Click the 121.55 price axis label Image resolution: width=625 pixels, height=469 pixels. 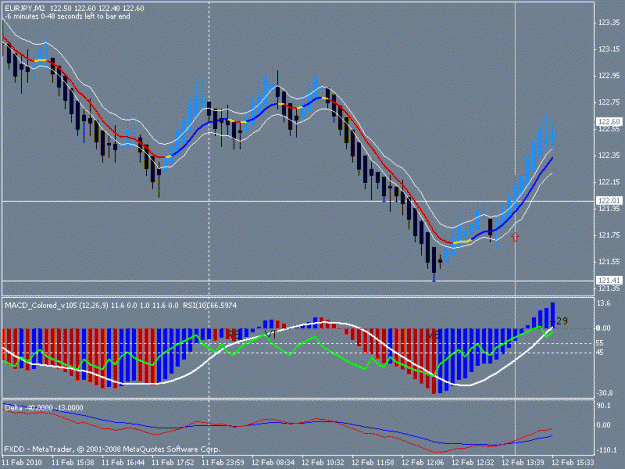609,262
